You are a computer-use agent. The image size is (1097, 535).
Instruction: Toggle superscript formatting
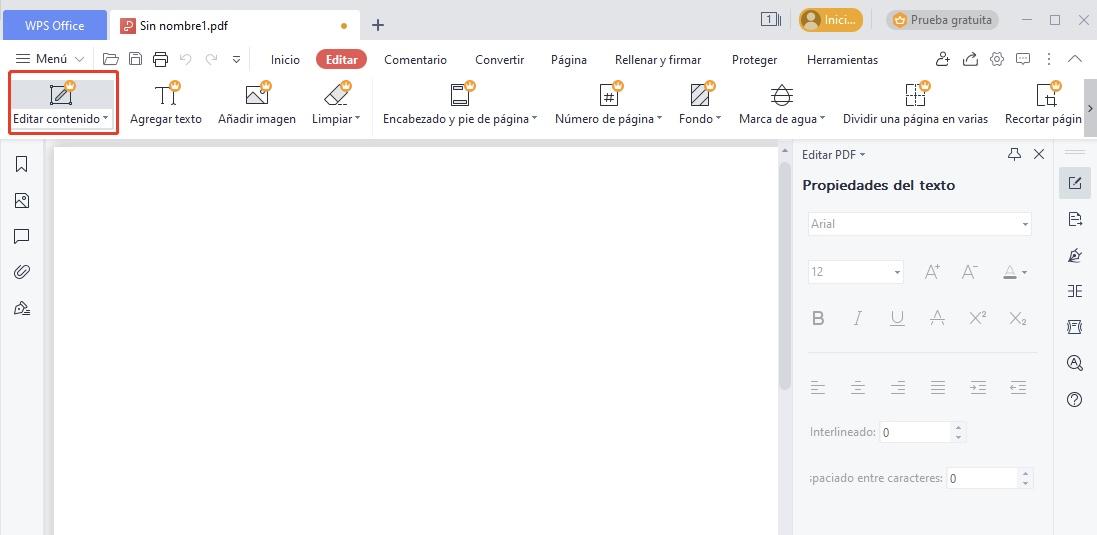977,318
